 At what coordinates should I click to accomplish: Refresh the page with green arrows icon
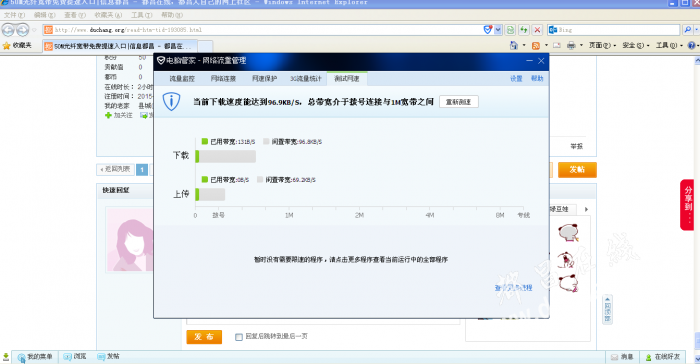524,30
